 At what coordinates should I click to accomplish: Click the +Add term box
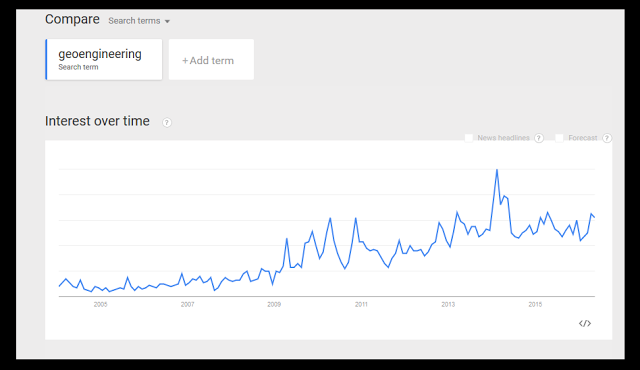click(211, 60)
